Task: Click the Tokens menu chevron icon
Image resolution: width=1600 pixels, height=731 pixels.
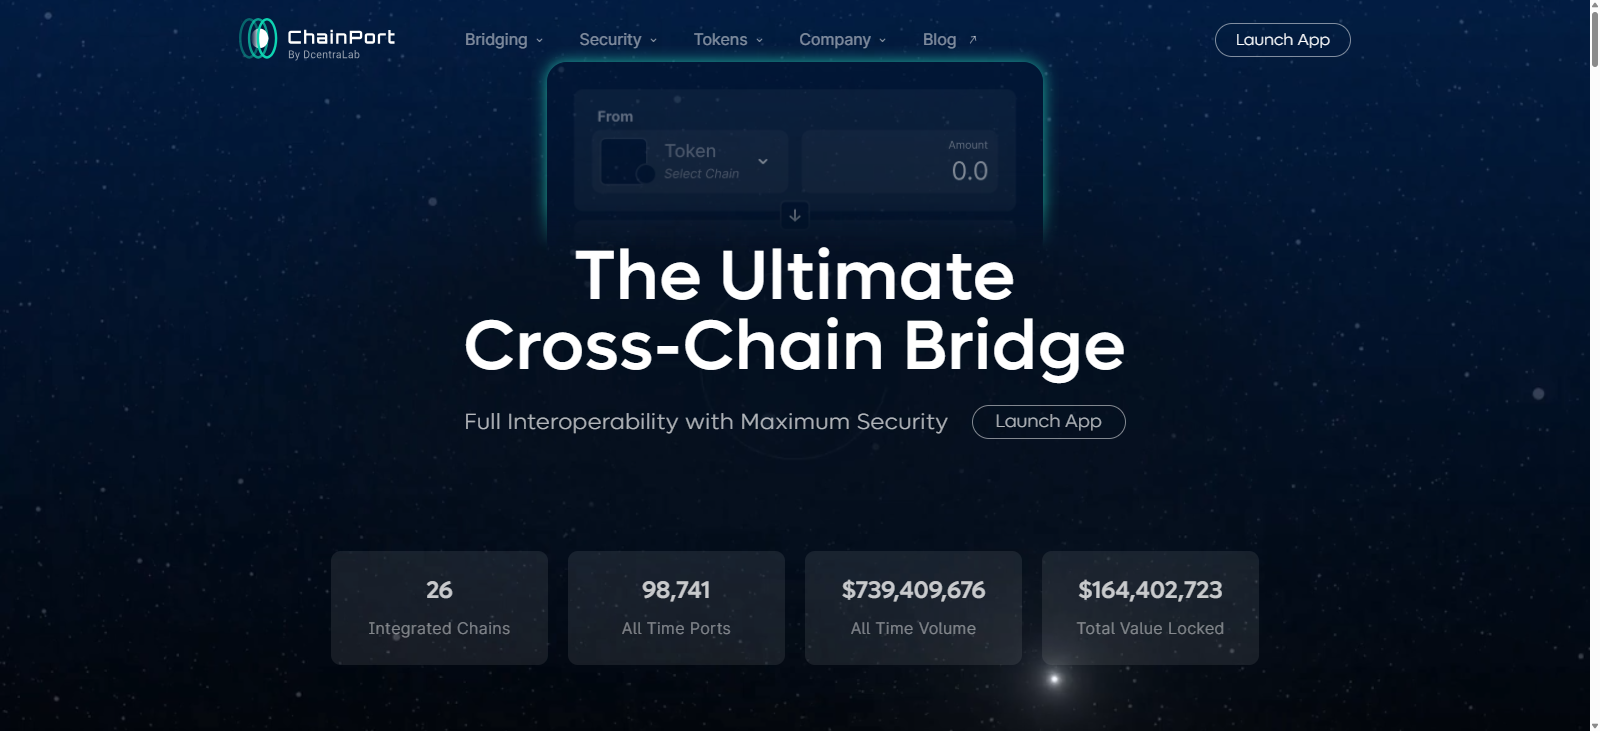Action: [757, 41]
